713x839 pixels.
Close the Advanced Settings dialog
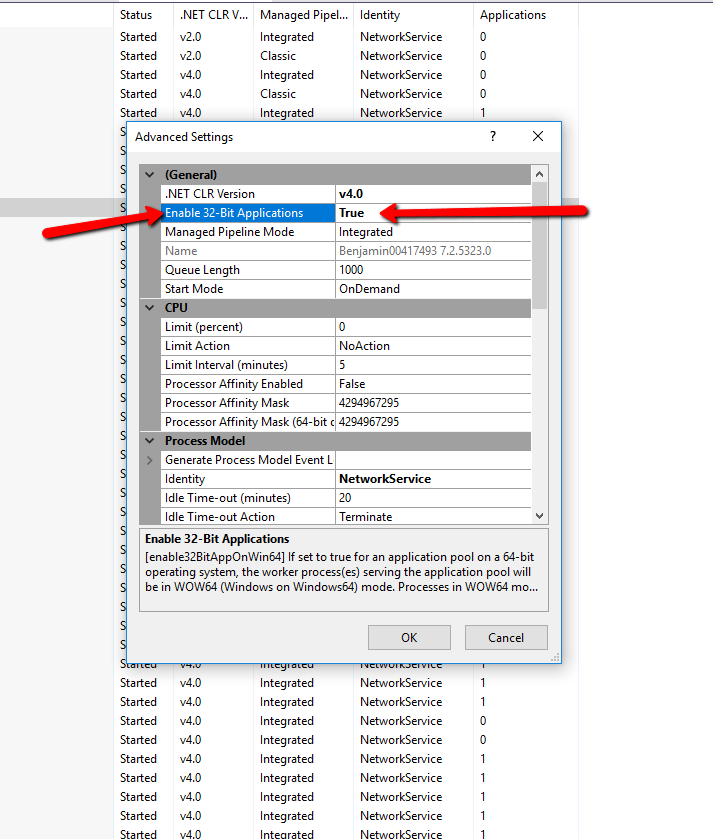[x=538, y=136]
